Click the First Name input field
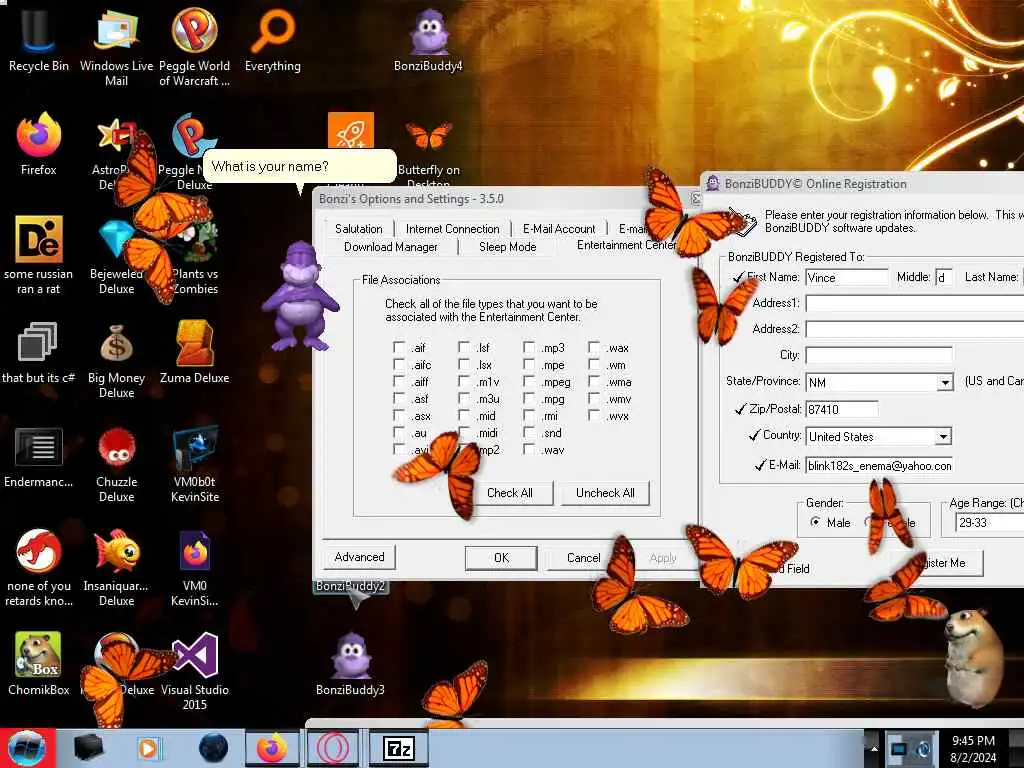 coord(846,278)
